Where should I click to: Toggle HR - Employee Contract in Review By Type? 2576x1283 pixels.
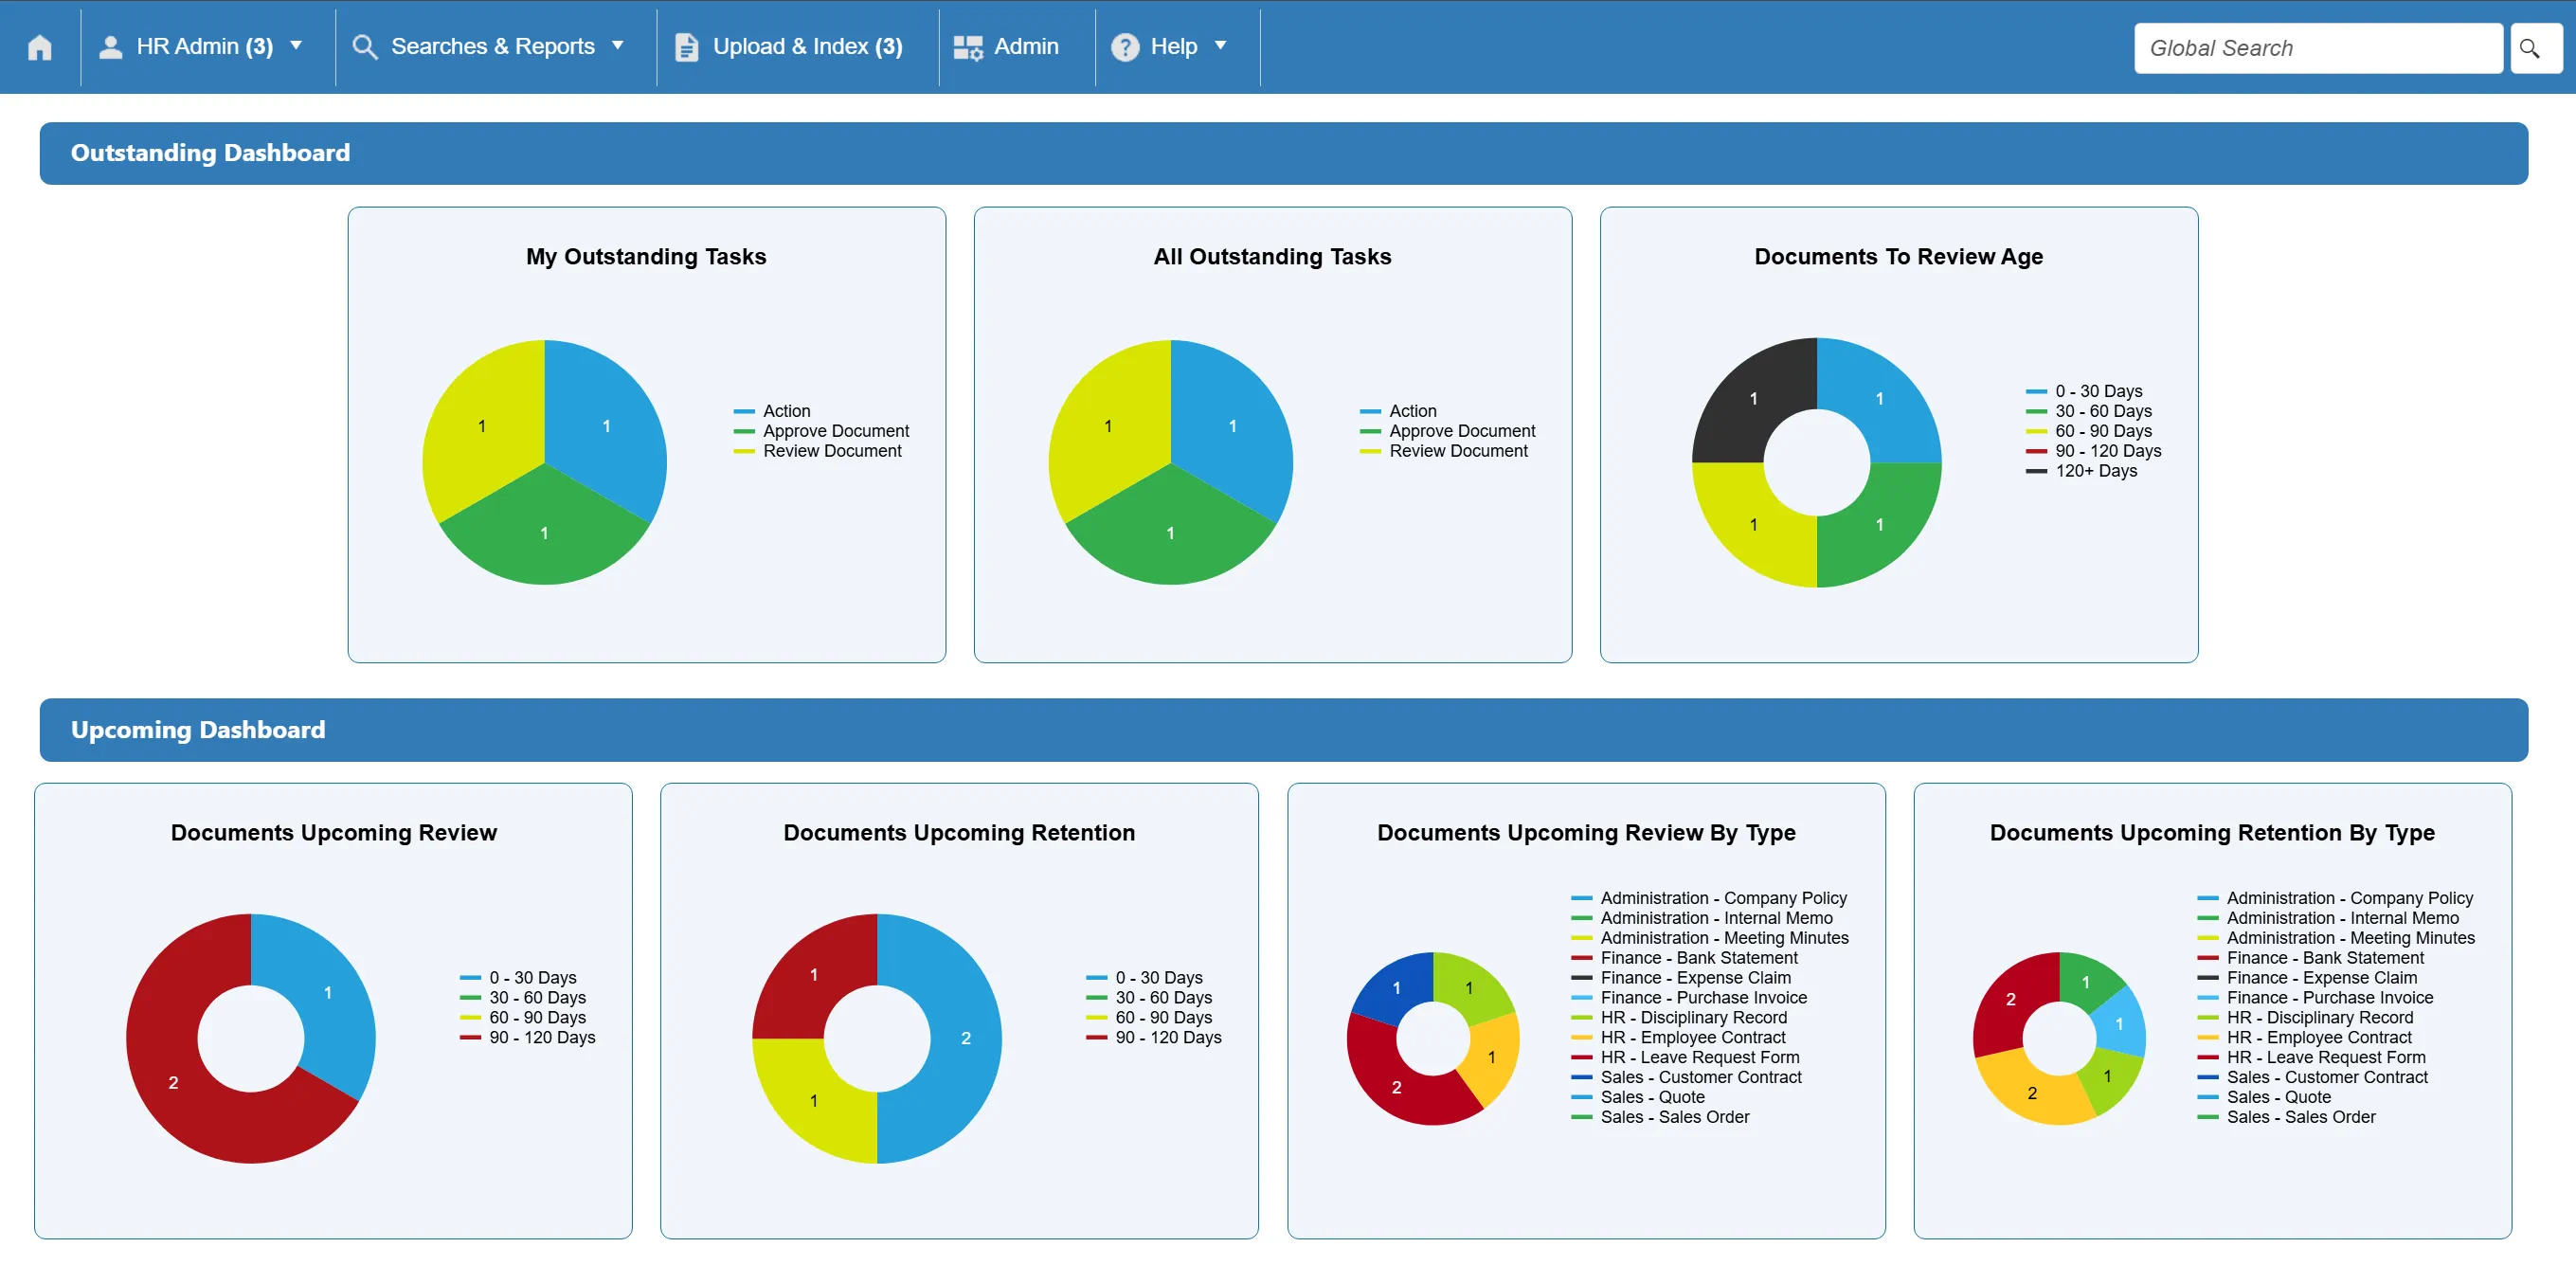1677,1038
